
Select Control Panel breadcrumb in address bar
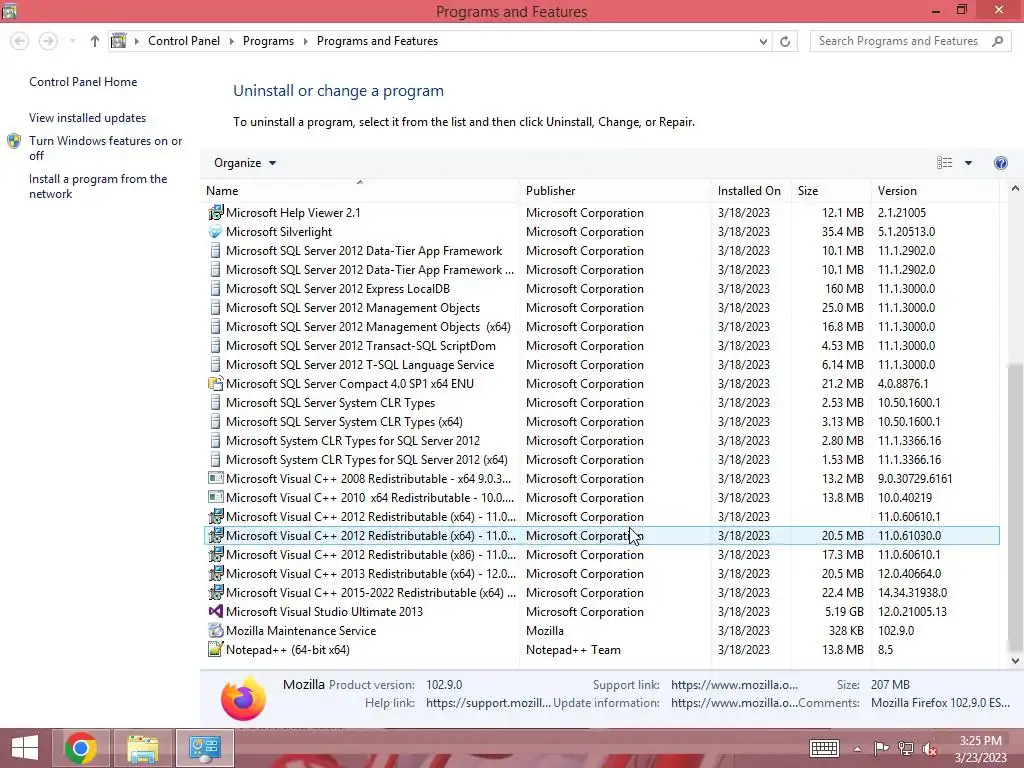[184, 40]
